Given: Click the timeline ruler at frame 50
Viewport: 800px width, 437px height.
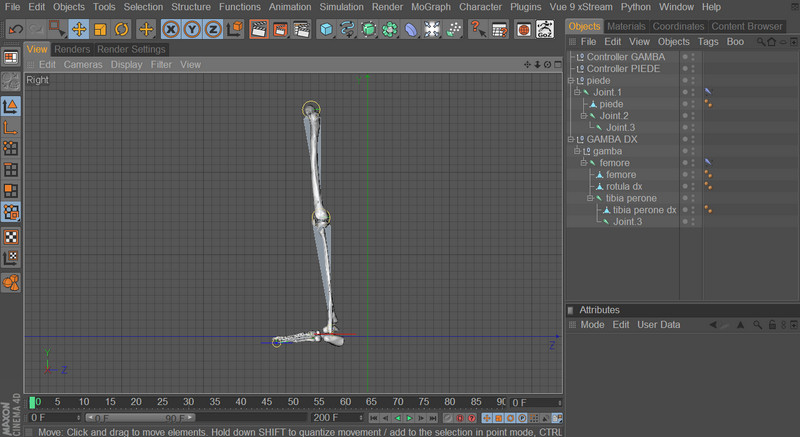Looking at the screenshot, I should (291, 402).
